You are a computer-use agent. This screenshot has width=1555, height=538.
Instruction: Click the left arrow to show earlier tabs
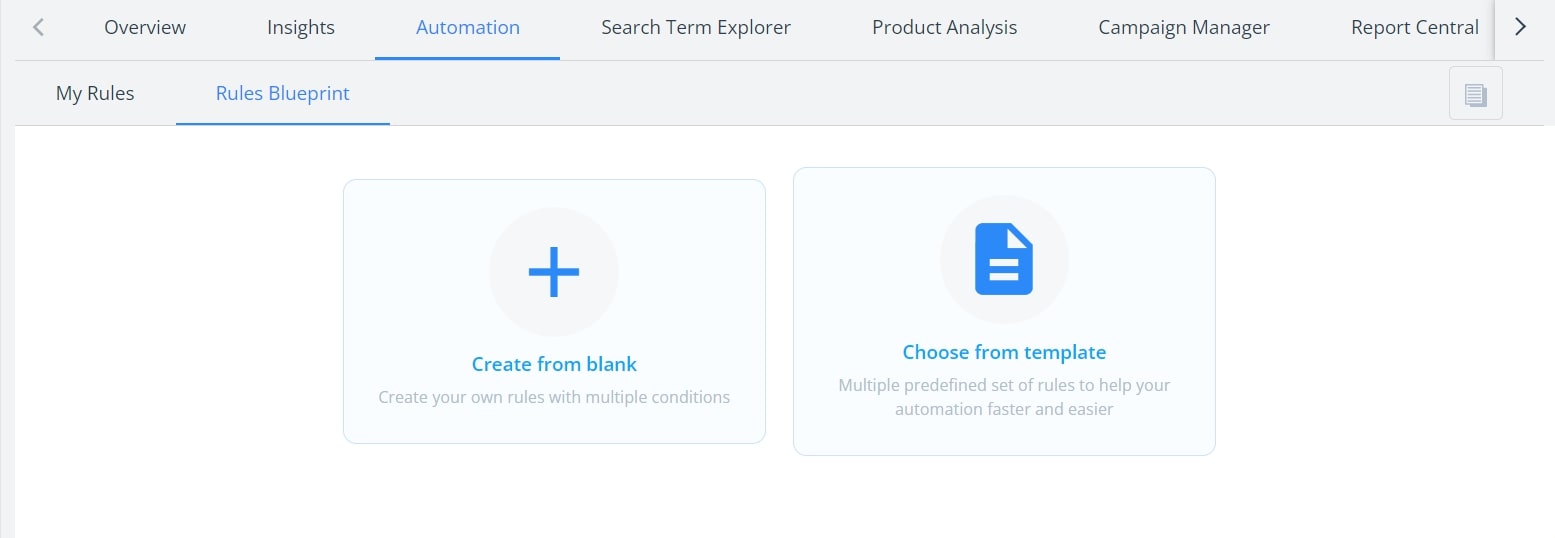[38, 28]
